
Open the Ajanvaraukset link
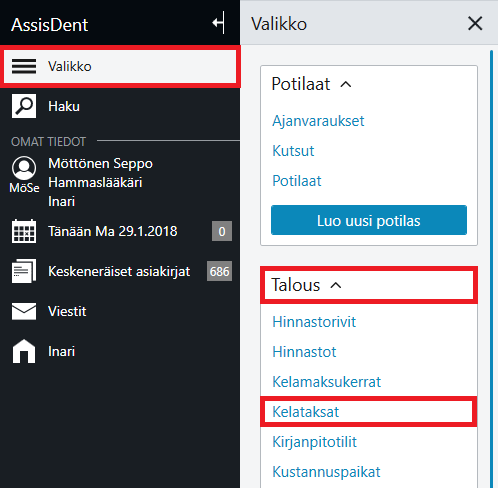click(318, 121)
